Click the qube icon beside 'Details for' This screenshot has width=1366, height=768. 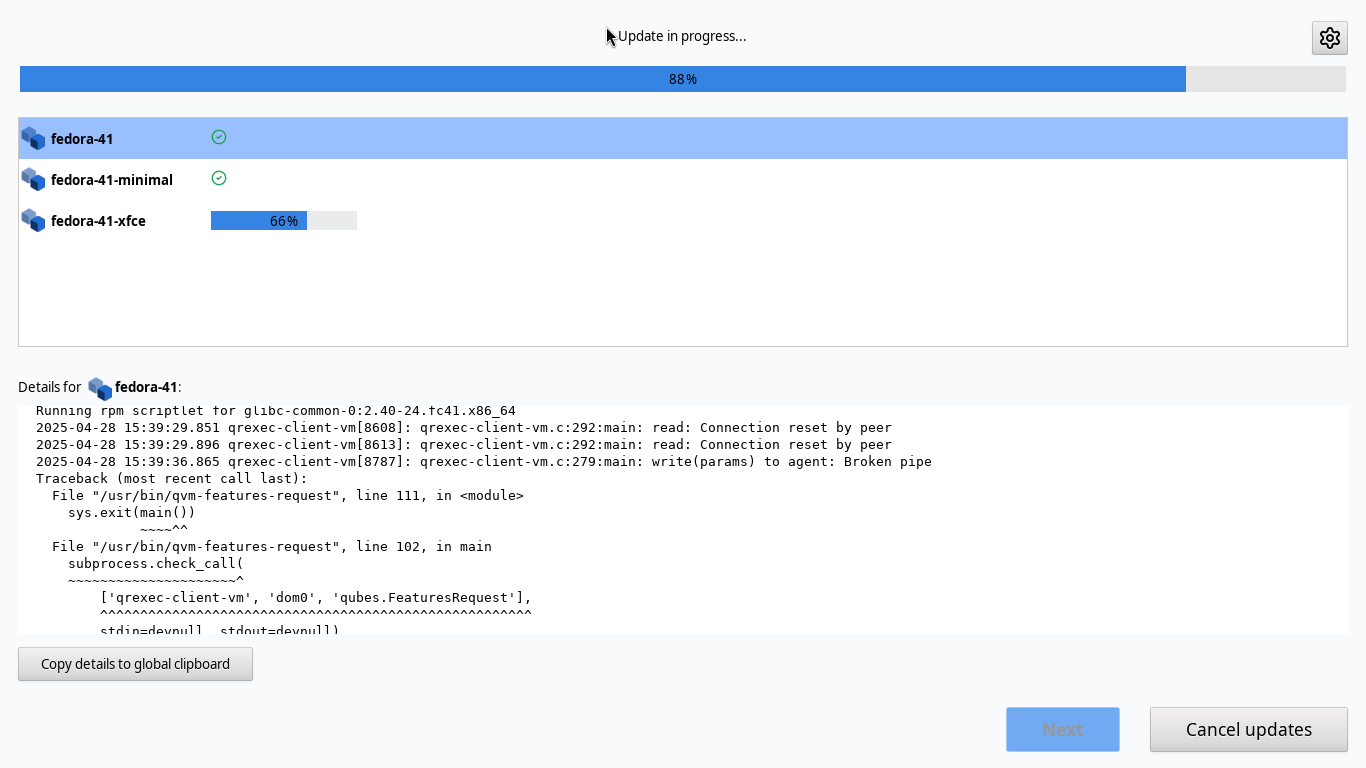click(100, 388)
